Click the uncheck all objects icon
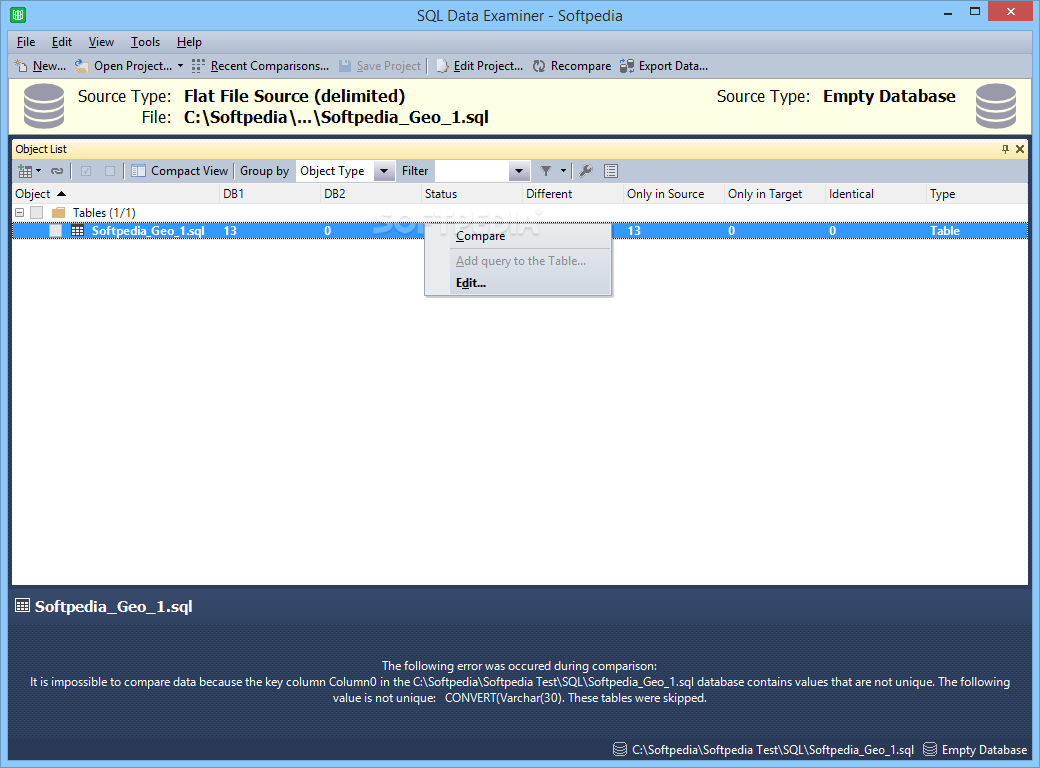 click(110, 171)
